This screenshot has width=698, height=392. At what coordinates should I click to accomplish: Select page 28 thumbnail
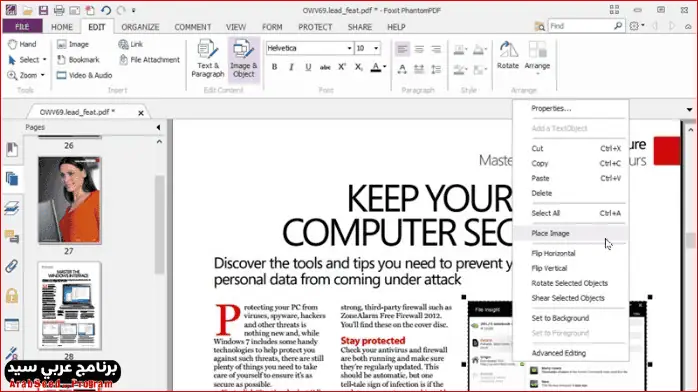pyautogui.click(x=69, y=306)
